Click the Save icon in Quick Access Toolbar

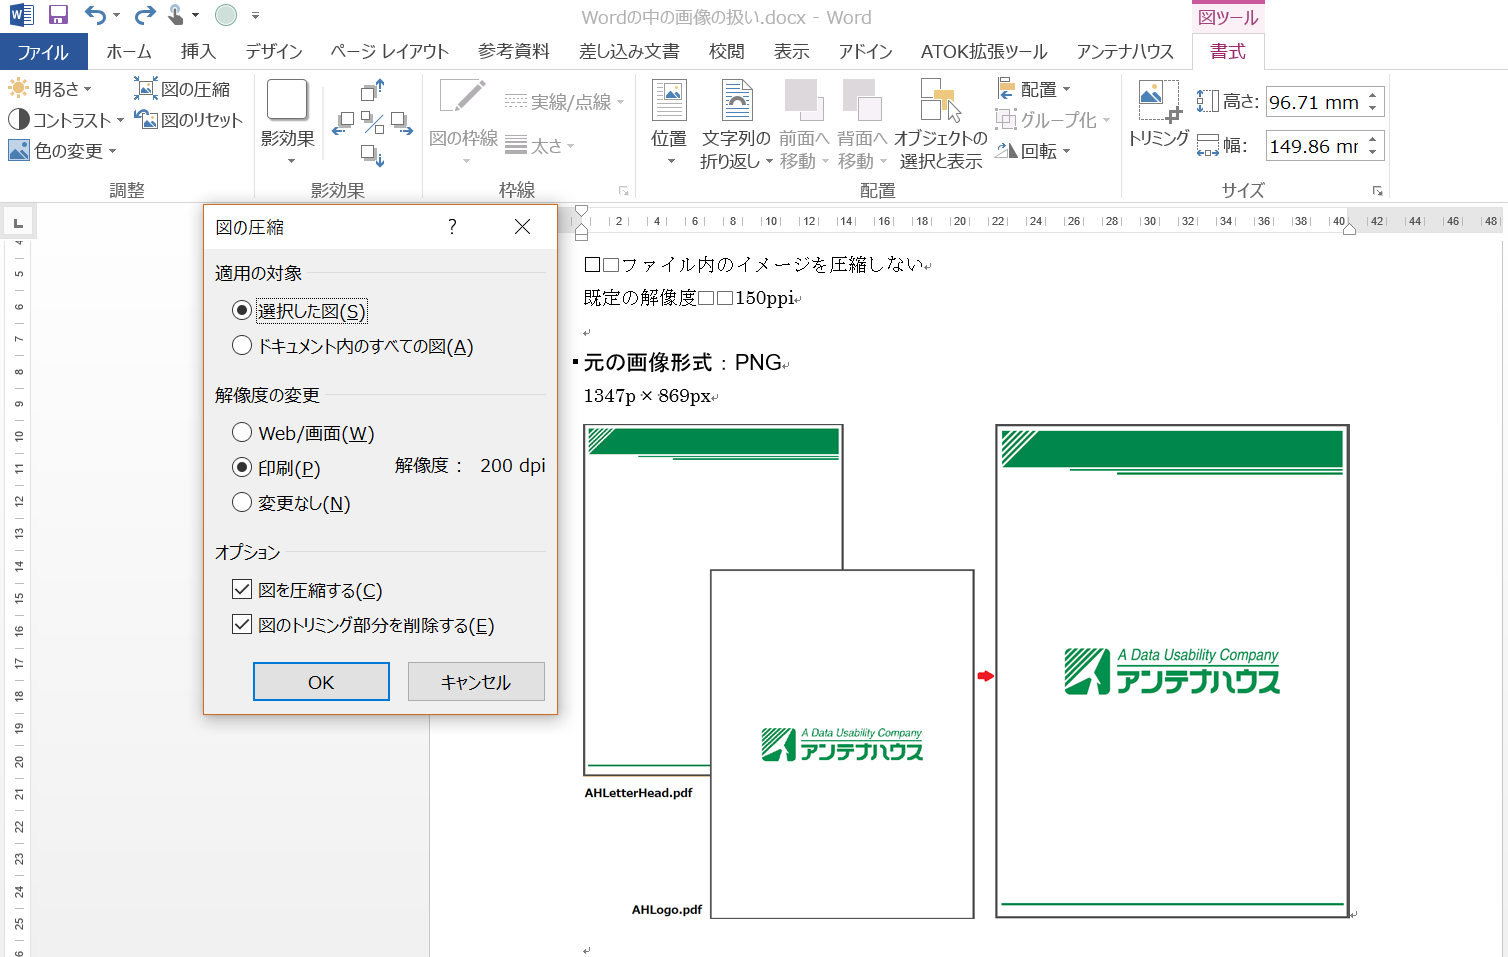click(x=56, y=15)
